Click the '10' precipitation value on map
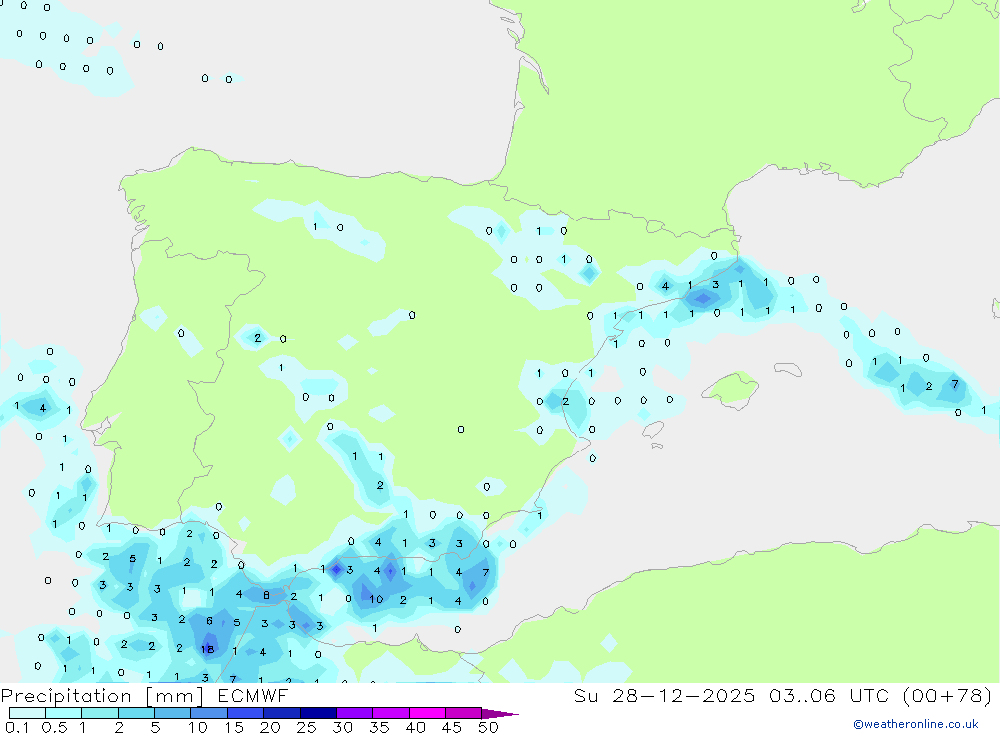The height and width of the screenshot is (733, 1000). pyautogui.click(x=376, y=599)
